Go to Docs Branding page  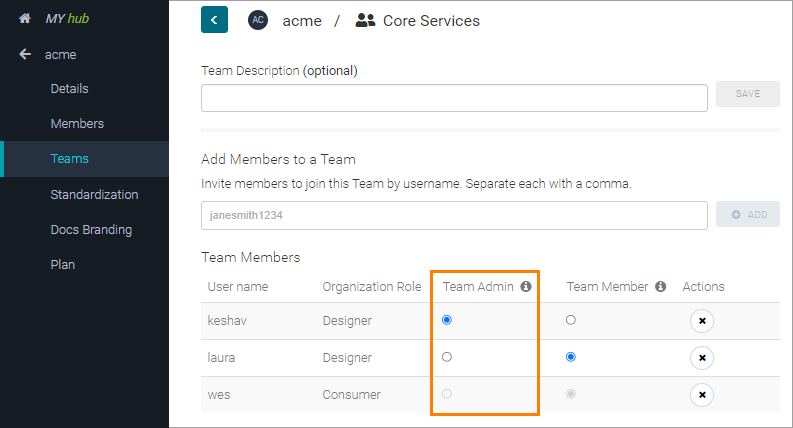click(x=91, y=230)
